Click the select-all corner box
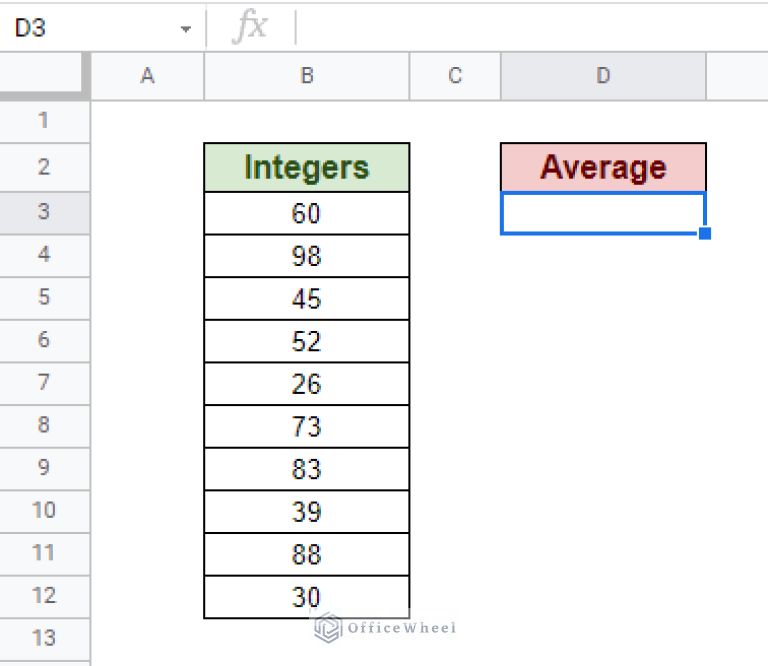Image resolution: width=768 pixels, height=666 pixels. [45, 76]
